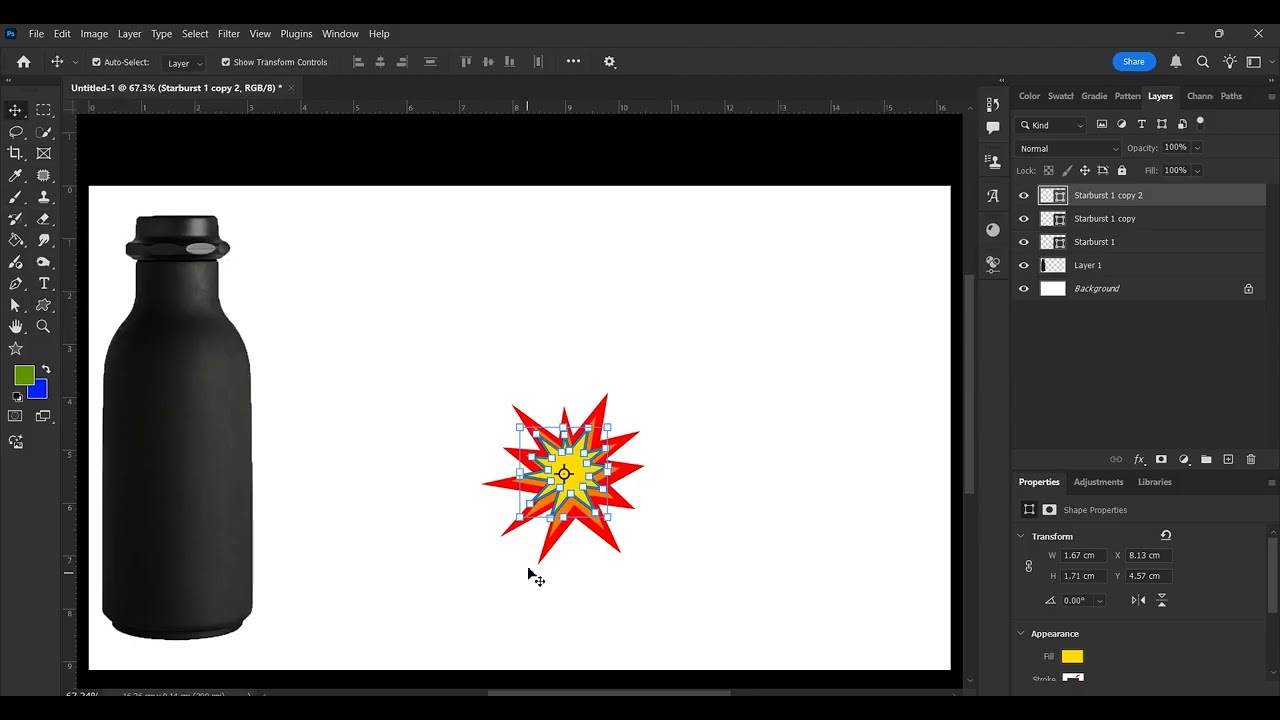Open the rotation angle dropdown
The height and width of the screenshot is (720, 1280).
1099,601
